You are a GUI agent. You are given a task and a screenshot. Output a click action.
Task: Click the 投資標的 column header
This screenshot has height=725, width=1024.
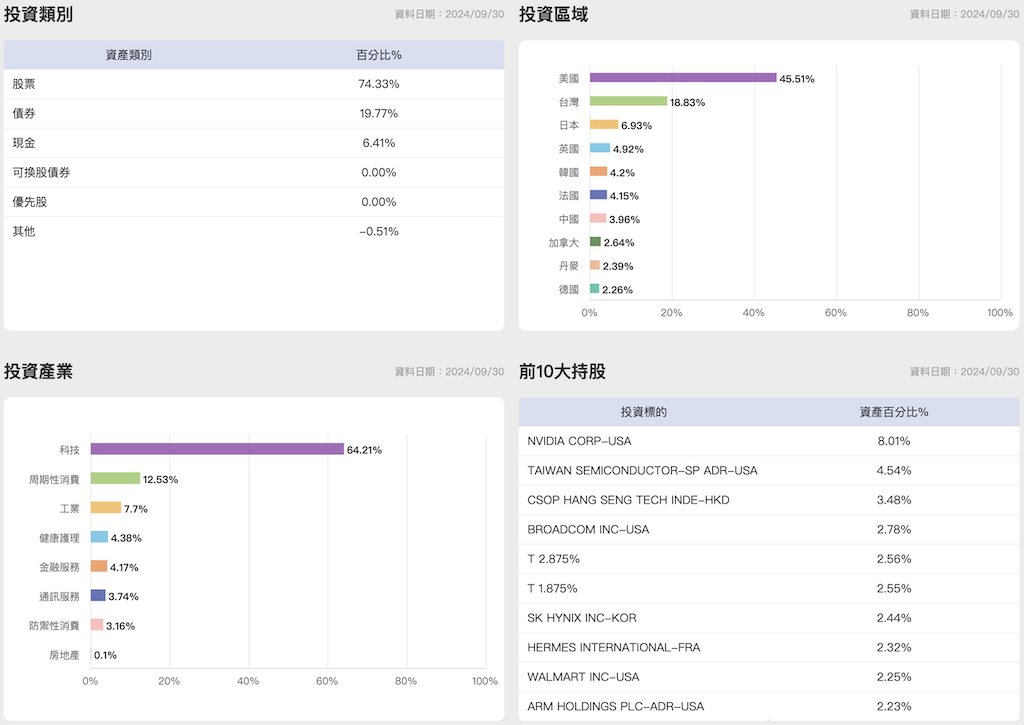[x=643, y=412]
